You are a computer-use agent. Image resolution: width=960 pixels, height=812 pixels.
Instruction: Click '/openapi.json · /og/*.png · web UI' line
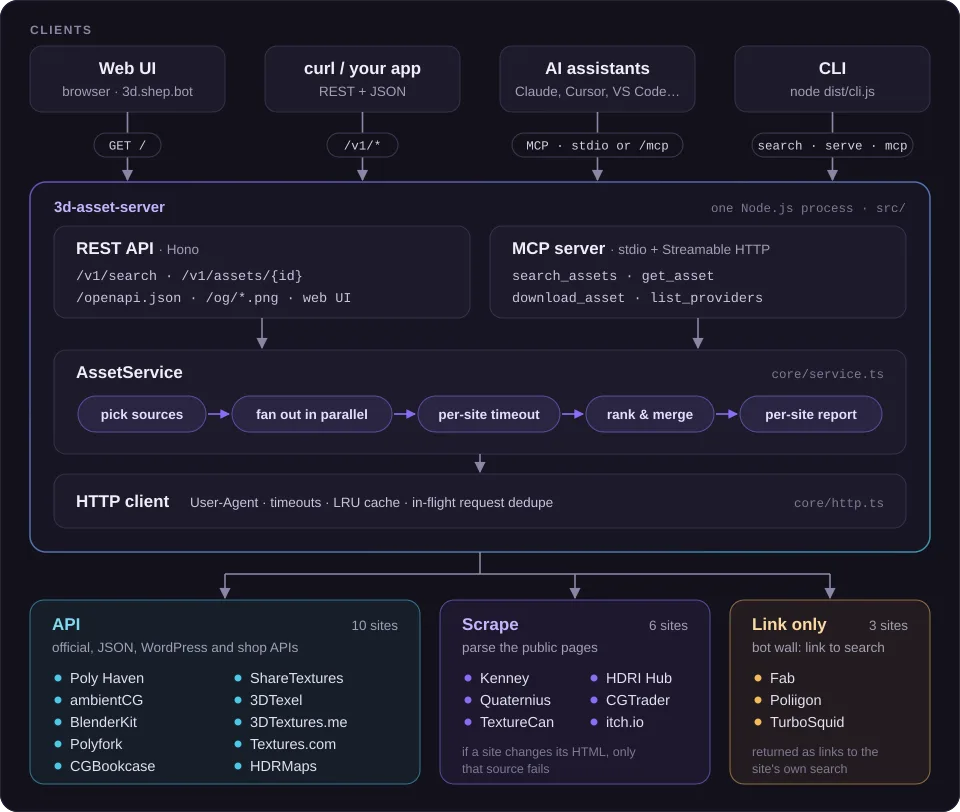coord(213,298)
